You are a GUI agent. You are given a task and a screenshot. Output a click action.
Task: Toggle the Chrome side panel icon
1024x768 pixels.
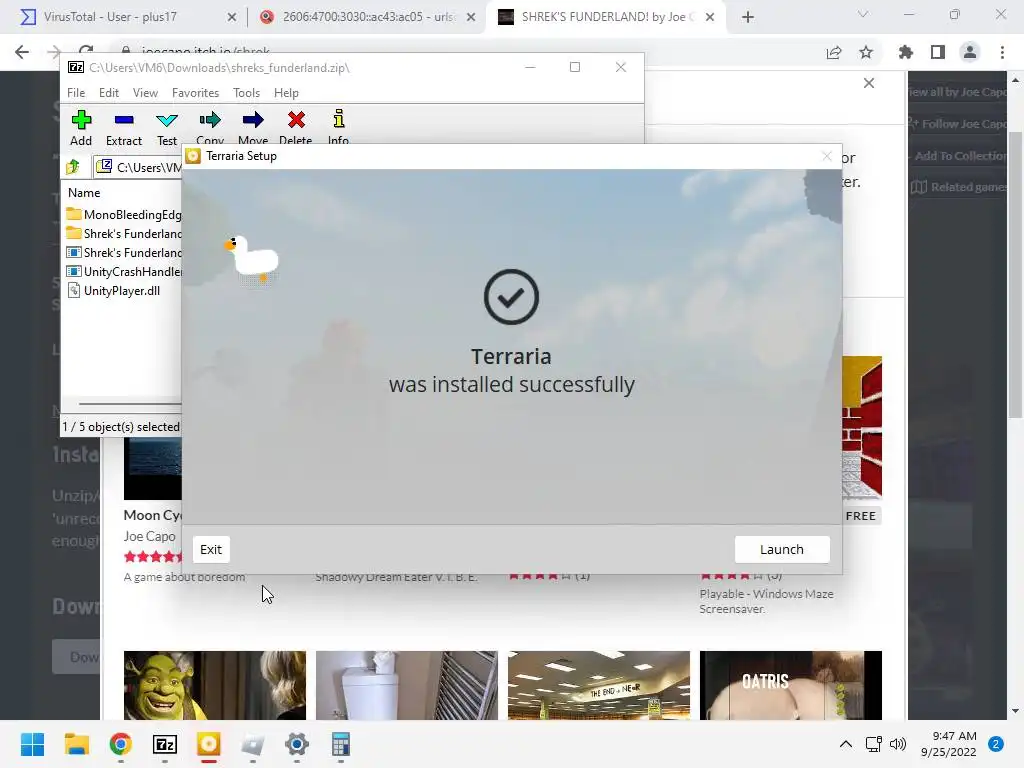click(938, 52)
